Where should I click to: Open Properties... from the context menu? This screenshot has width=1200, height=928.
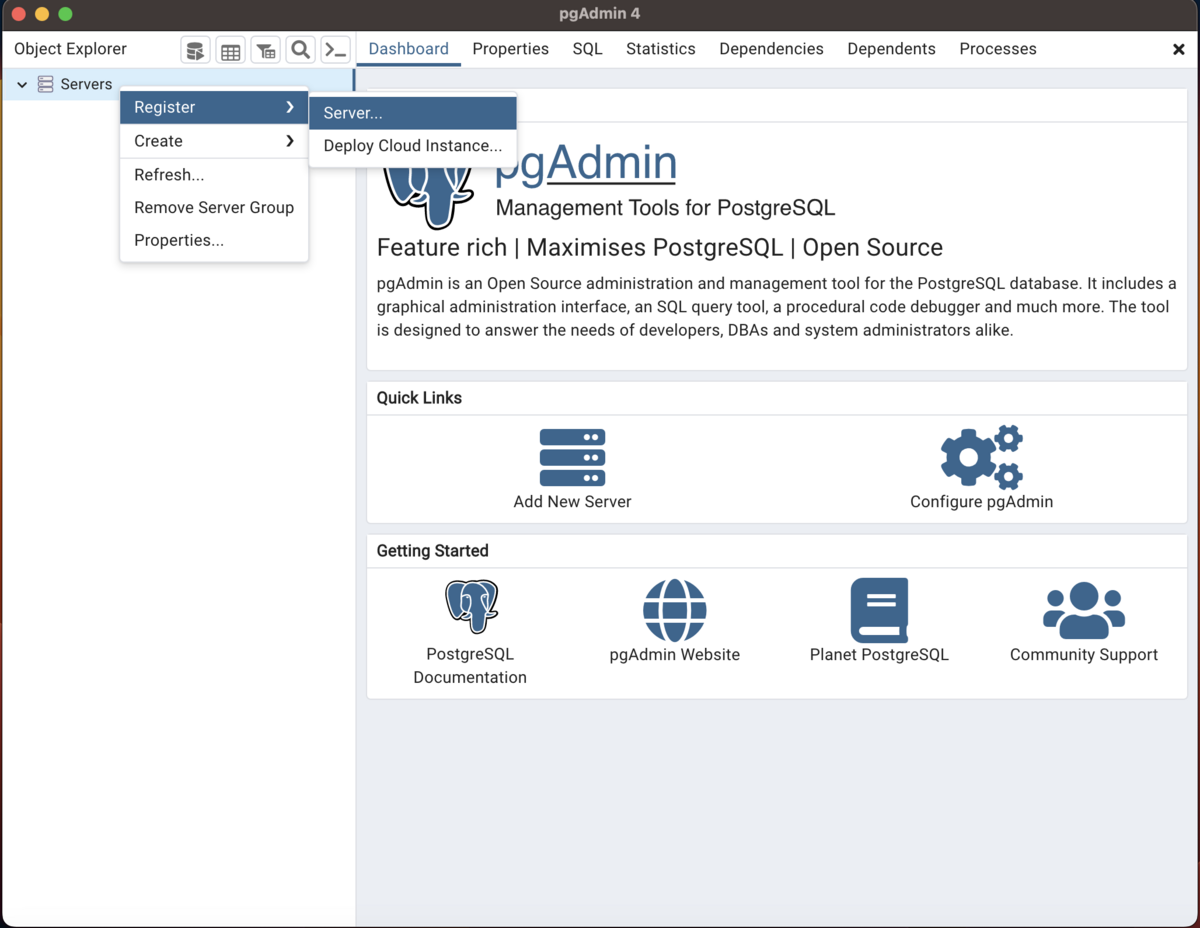(214, 241)
